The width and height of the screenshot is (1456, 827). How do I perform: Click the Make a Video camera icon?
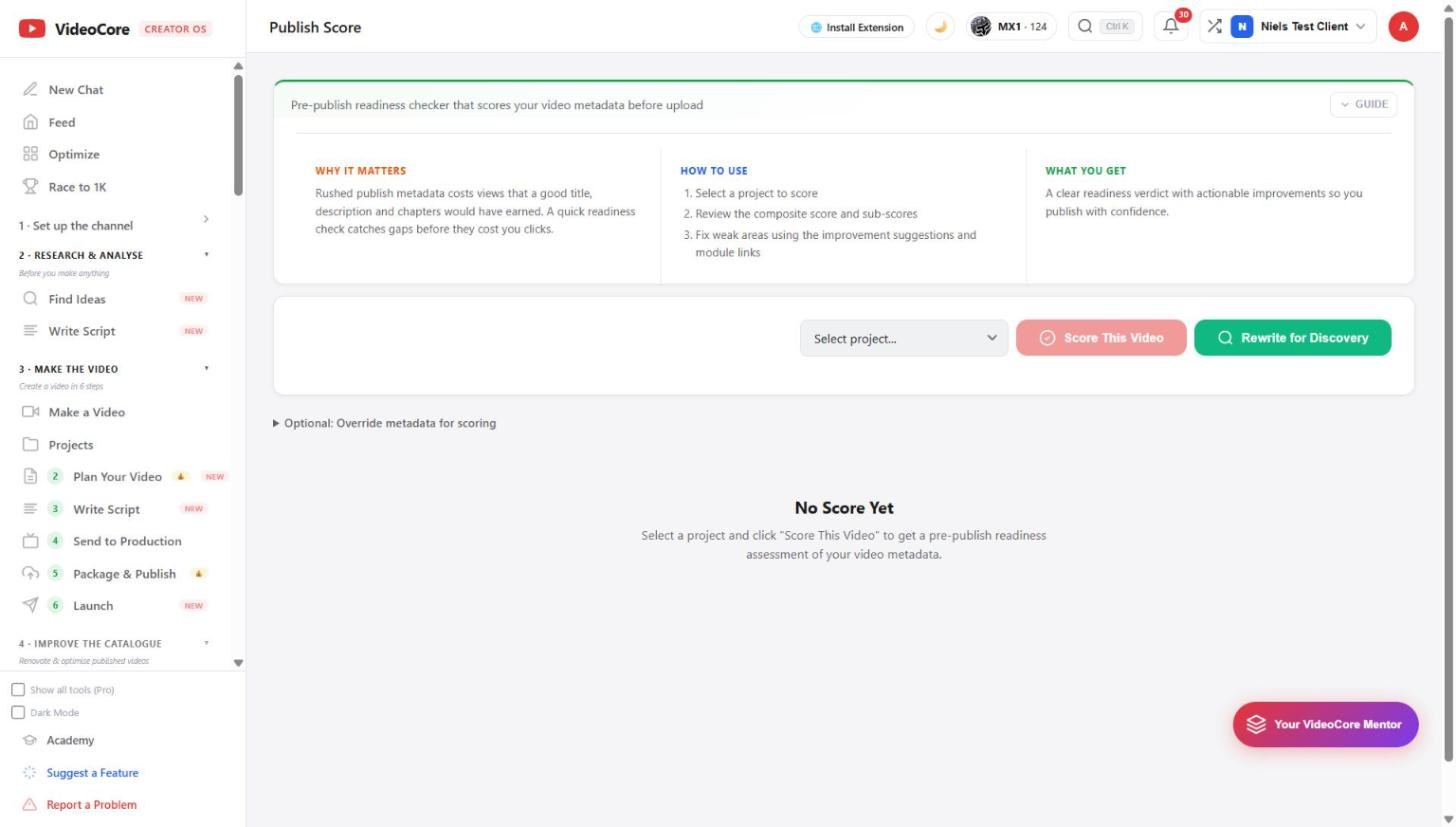(30, 412)
